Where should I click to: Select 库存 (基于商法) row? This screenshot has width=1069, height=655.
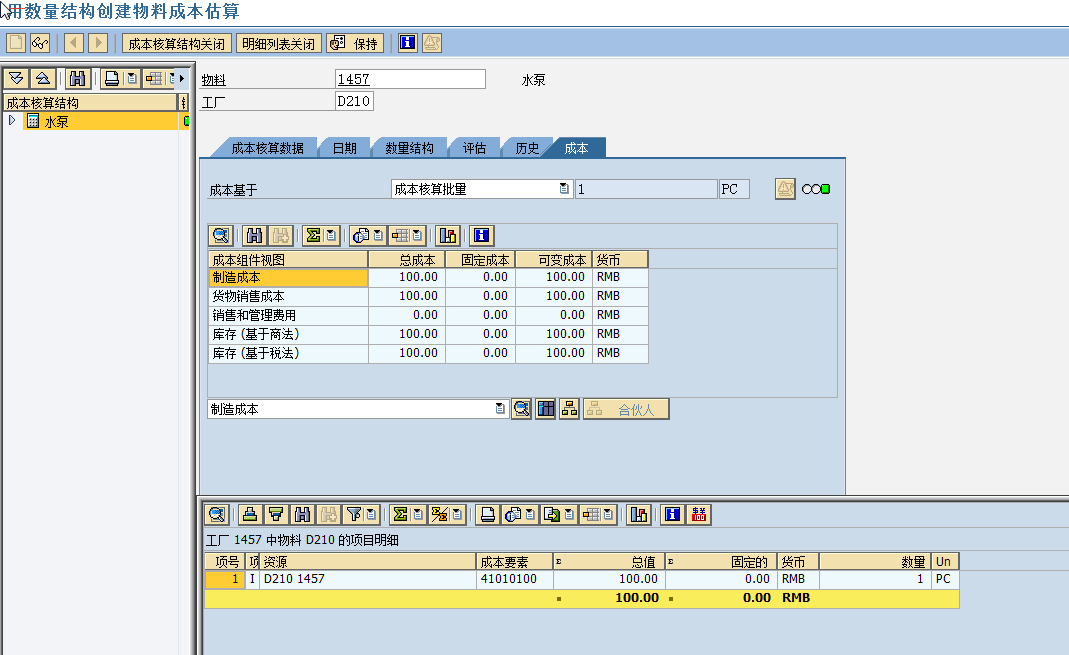(x=427, y=334)
